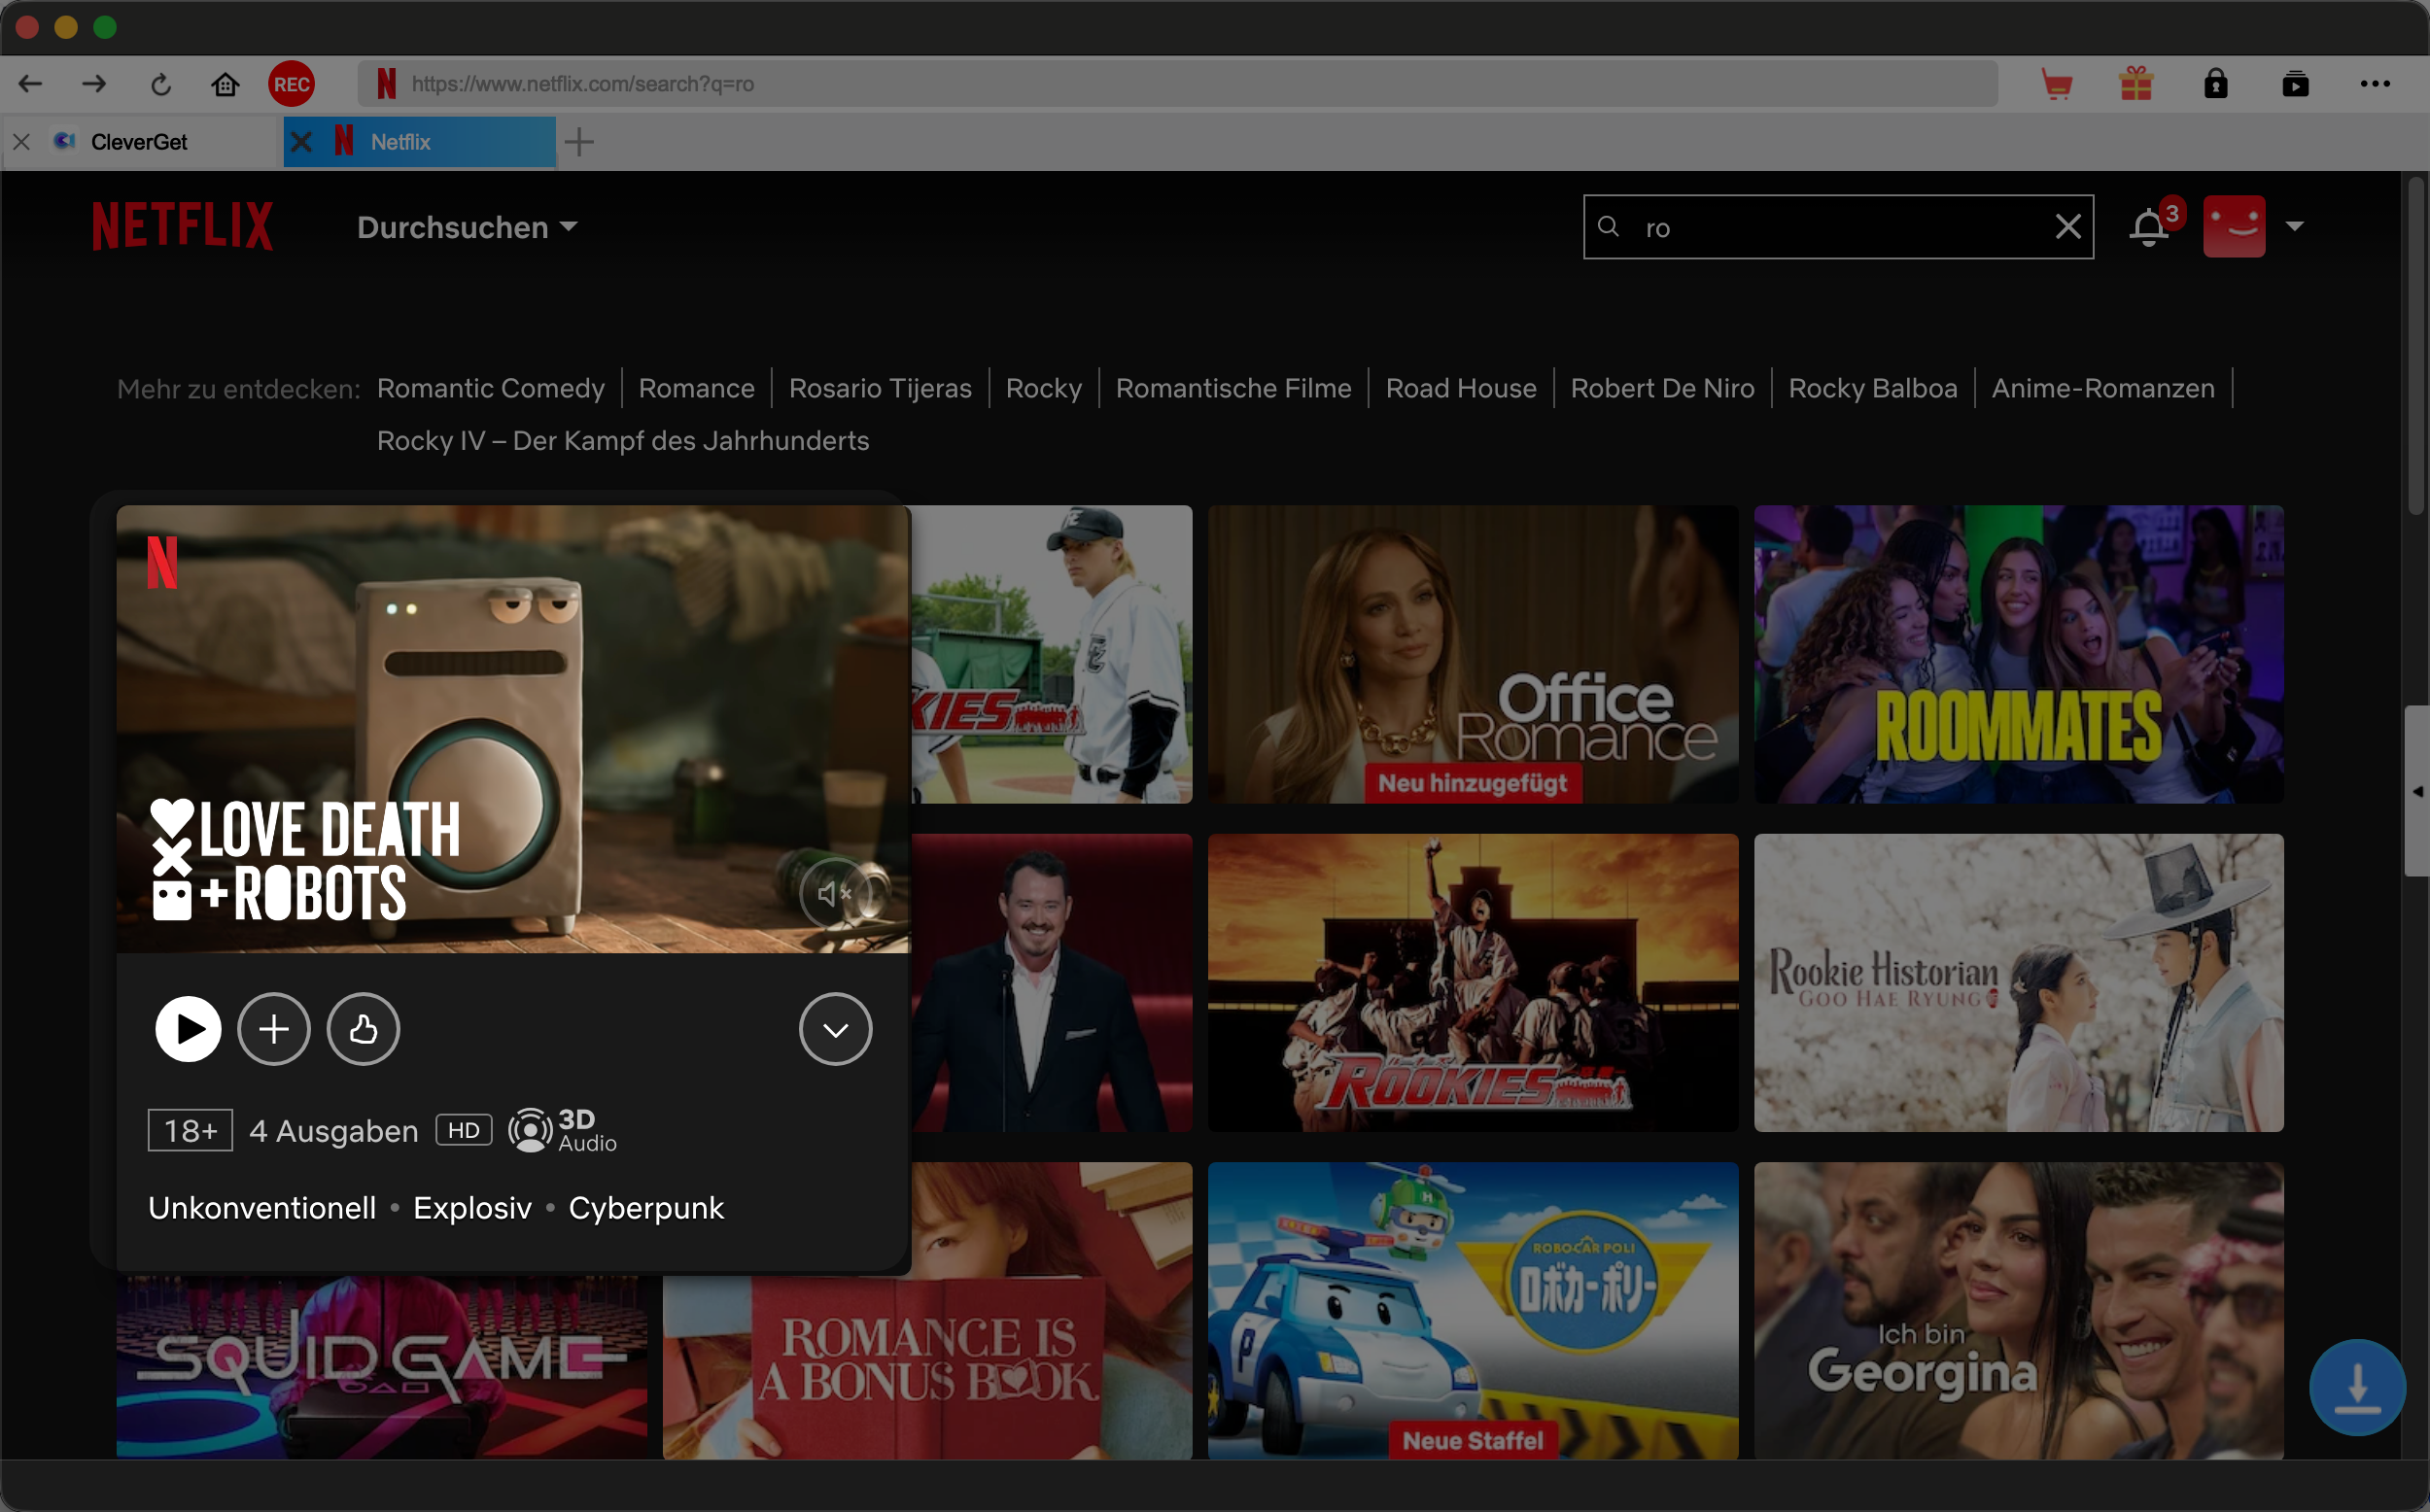Open the Robocar Poli thumbnail
Viewport: 2430px width, 1512px height.
1472,1311
